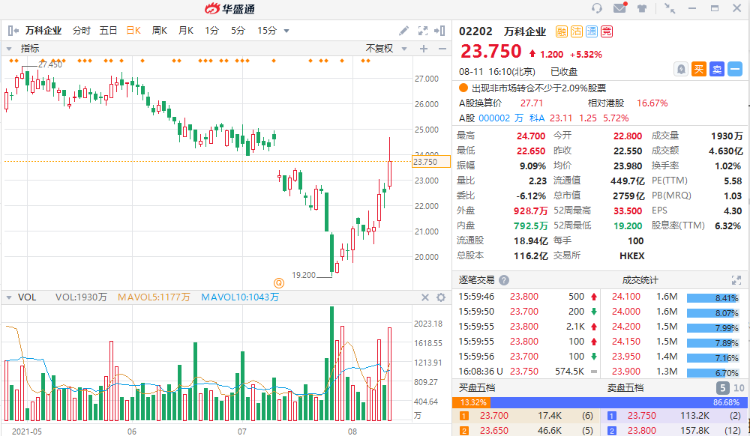The width and height of the screenshot is (750, 436).
Task: Select the 1分 chart tab
Action: tap(211, 31)
